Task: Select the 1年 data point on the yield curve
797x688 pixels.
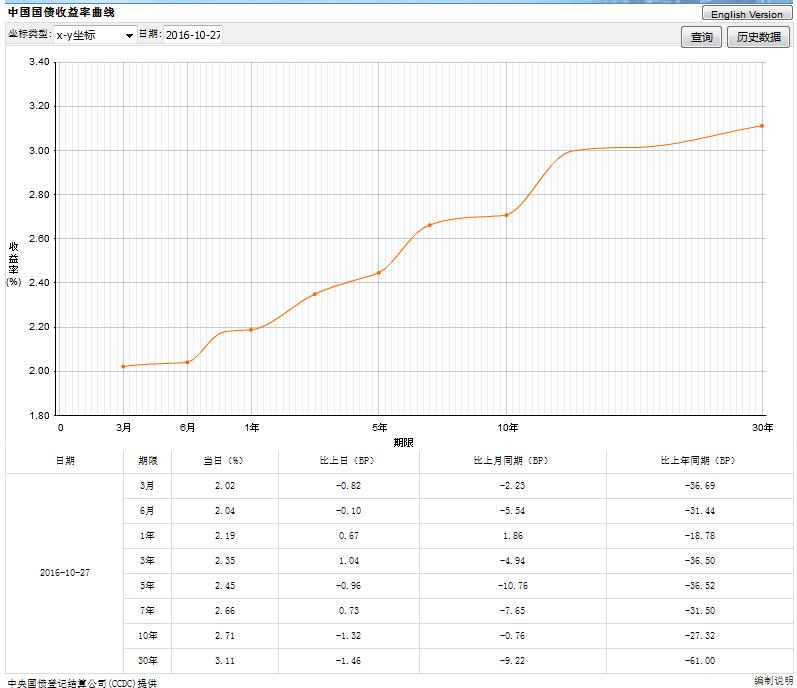Action: click(251, 329)
